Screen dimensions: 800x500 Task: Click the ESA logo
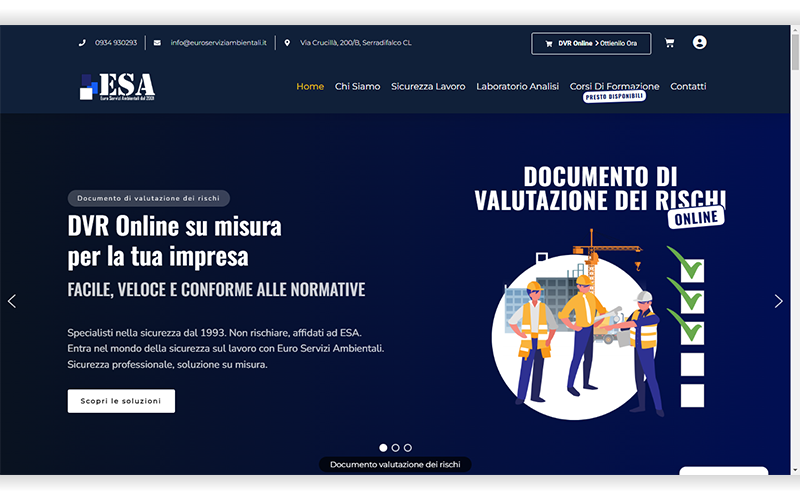(117, 87)
